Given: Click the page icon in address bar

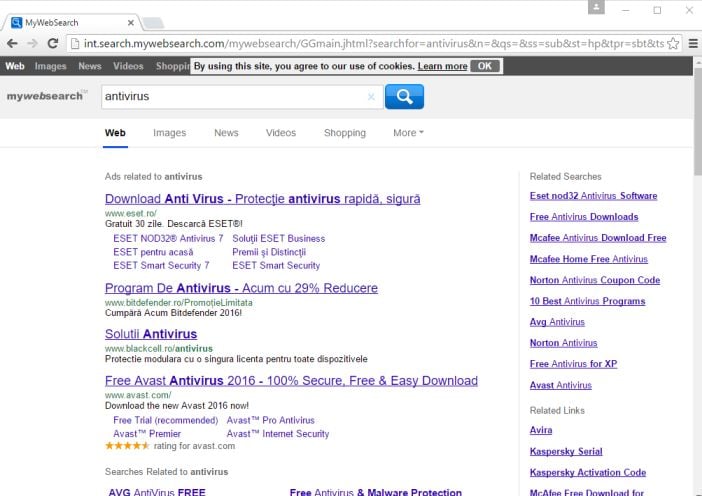Looking at the screenshot, I should point(75,43).
